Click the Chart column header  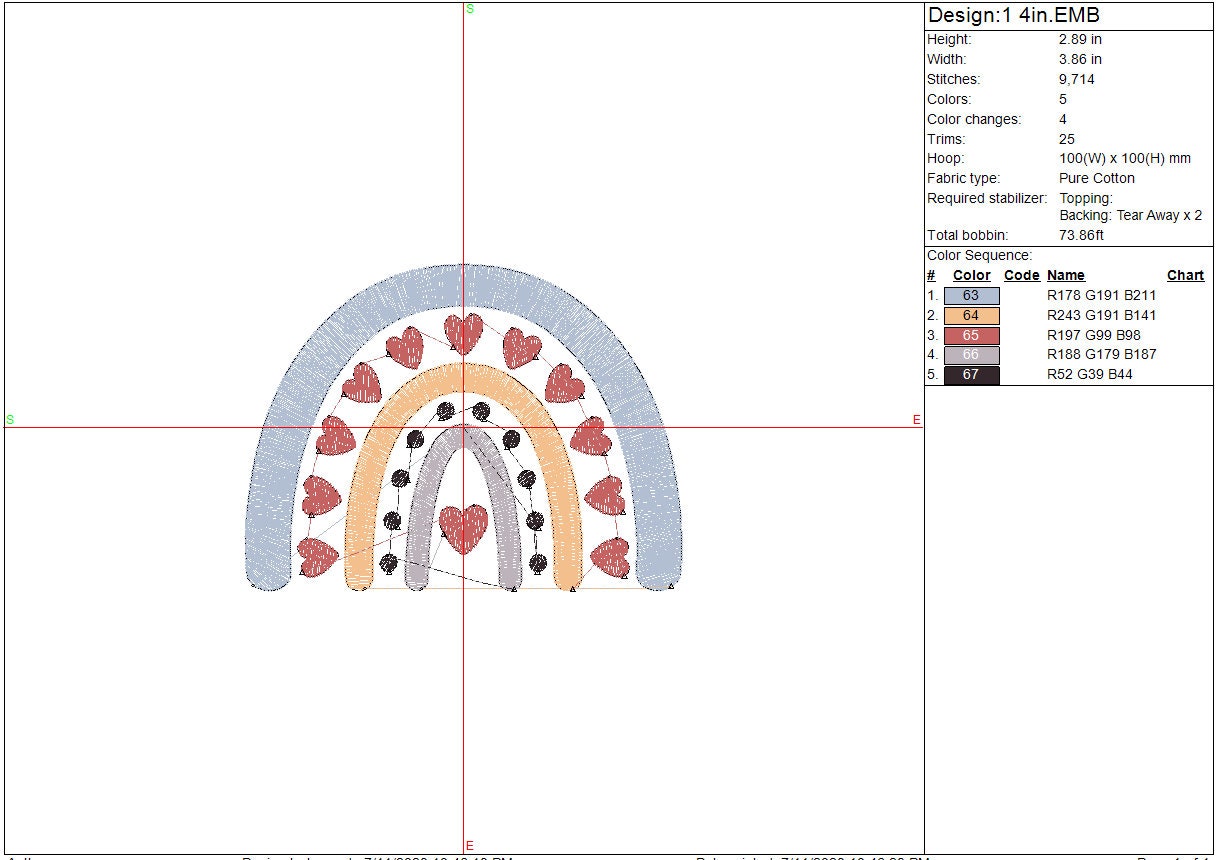click(x=1185, y=276)
